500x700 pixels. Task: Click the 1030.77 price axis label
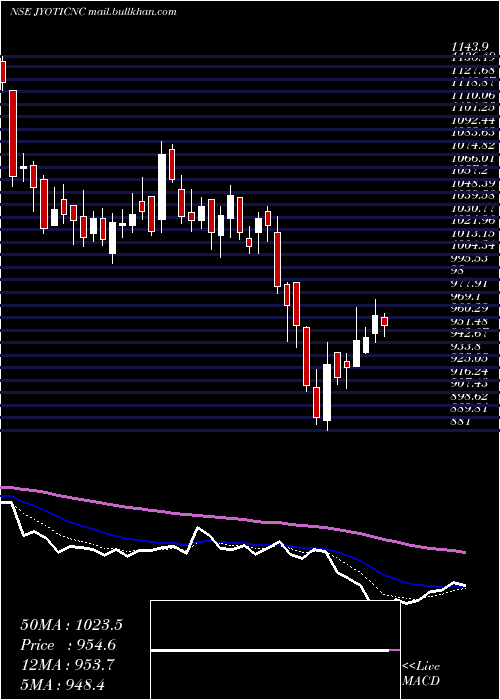(x=470, y=208)
